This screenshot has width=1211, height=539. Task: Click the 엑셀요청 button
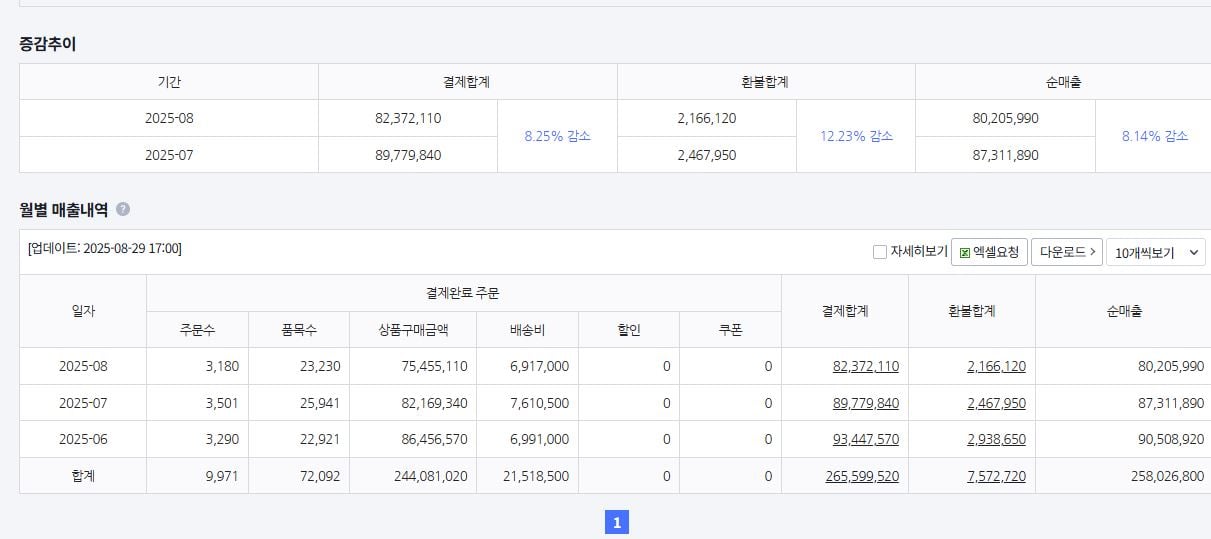pos(989,252)
